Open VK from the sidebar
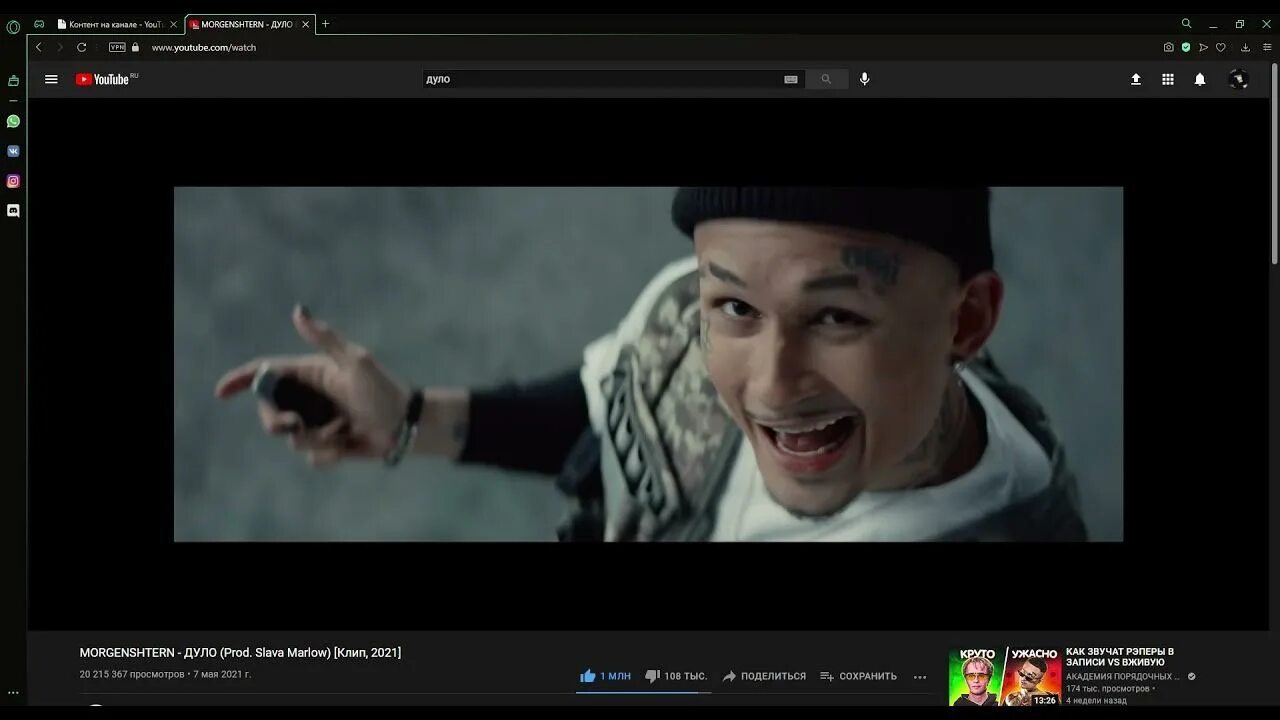 13,151
